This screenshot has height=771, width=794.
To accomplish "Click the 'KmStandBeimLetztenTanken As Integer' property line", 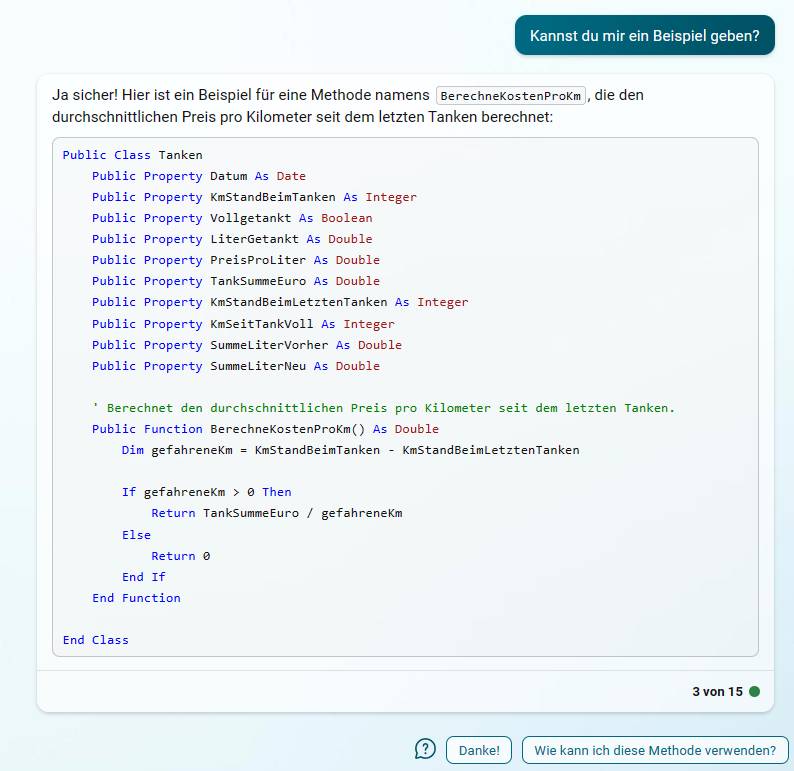I will pos(280,302).
